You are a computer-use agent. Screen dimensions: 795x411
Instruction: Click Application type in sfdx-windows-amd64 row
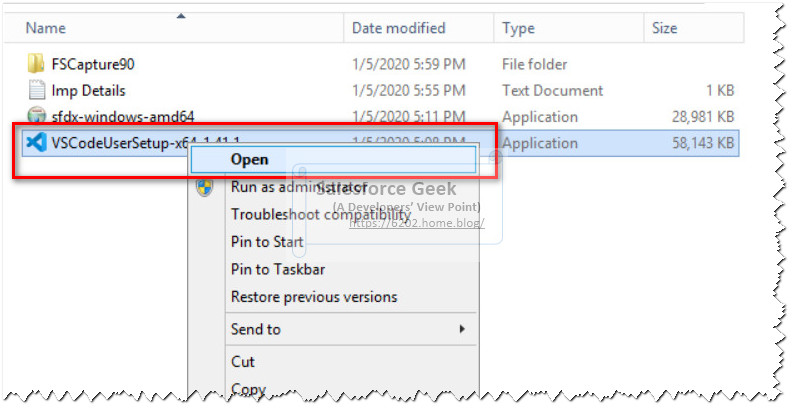pyautogui.click(x=539, y=117)
